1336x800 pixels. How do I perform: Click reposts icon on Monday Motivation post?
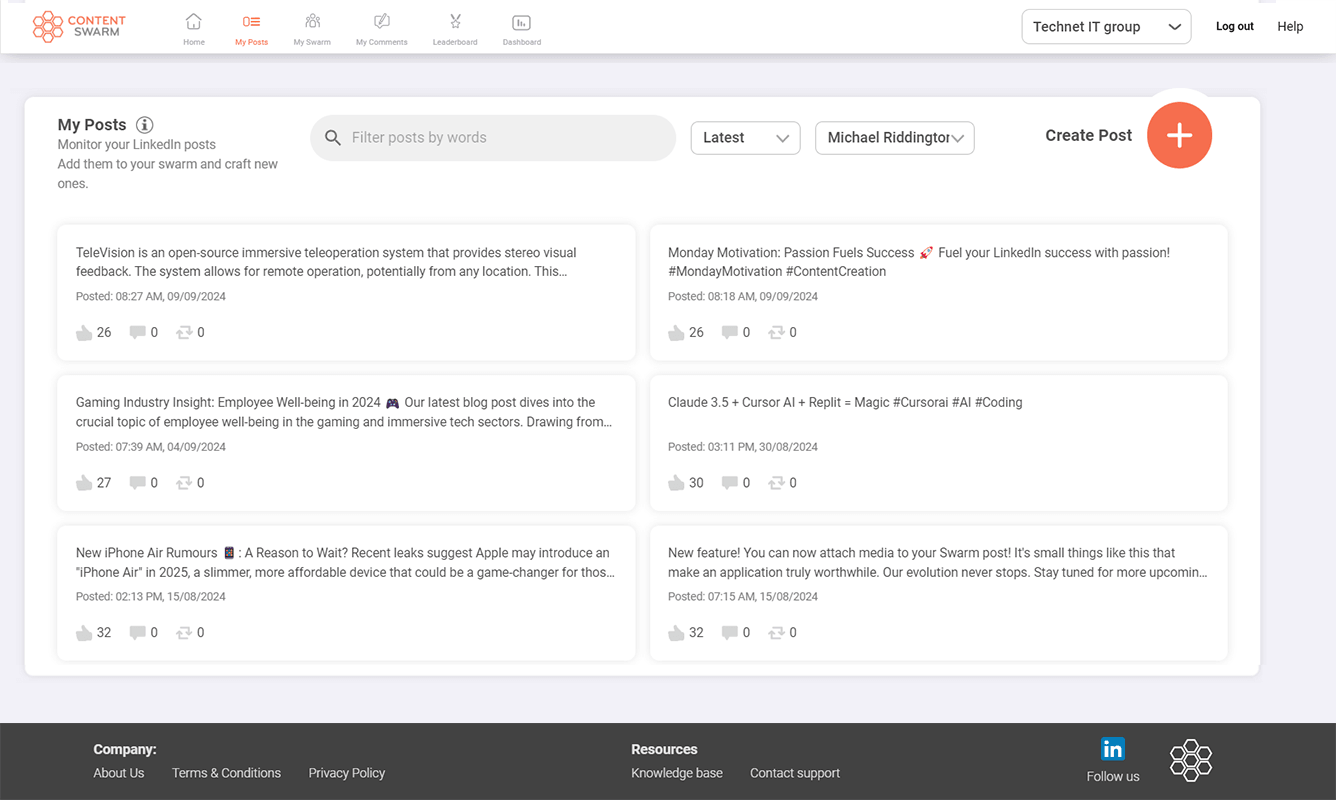(x=776, y=332)
